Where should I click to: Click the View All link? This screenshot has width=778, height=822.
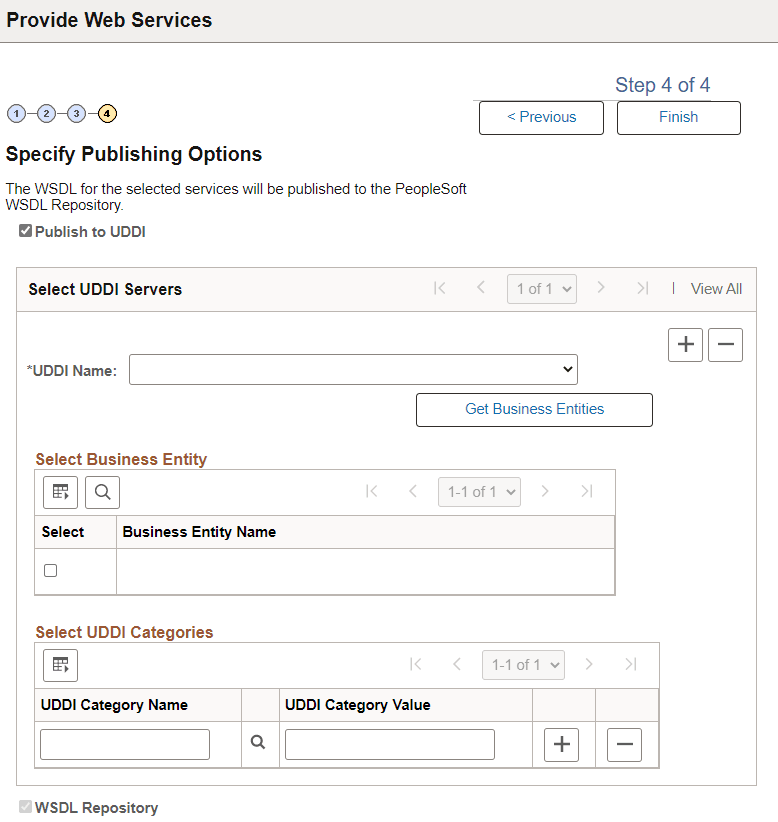[716, 288]
